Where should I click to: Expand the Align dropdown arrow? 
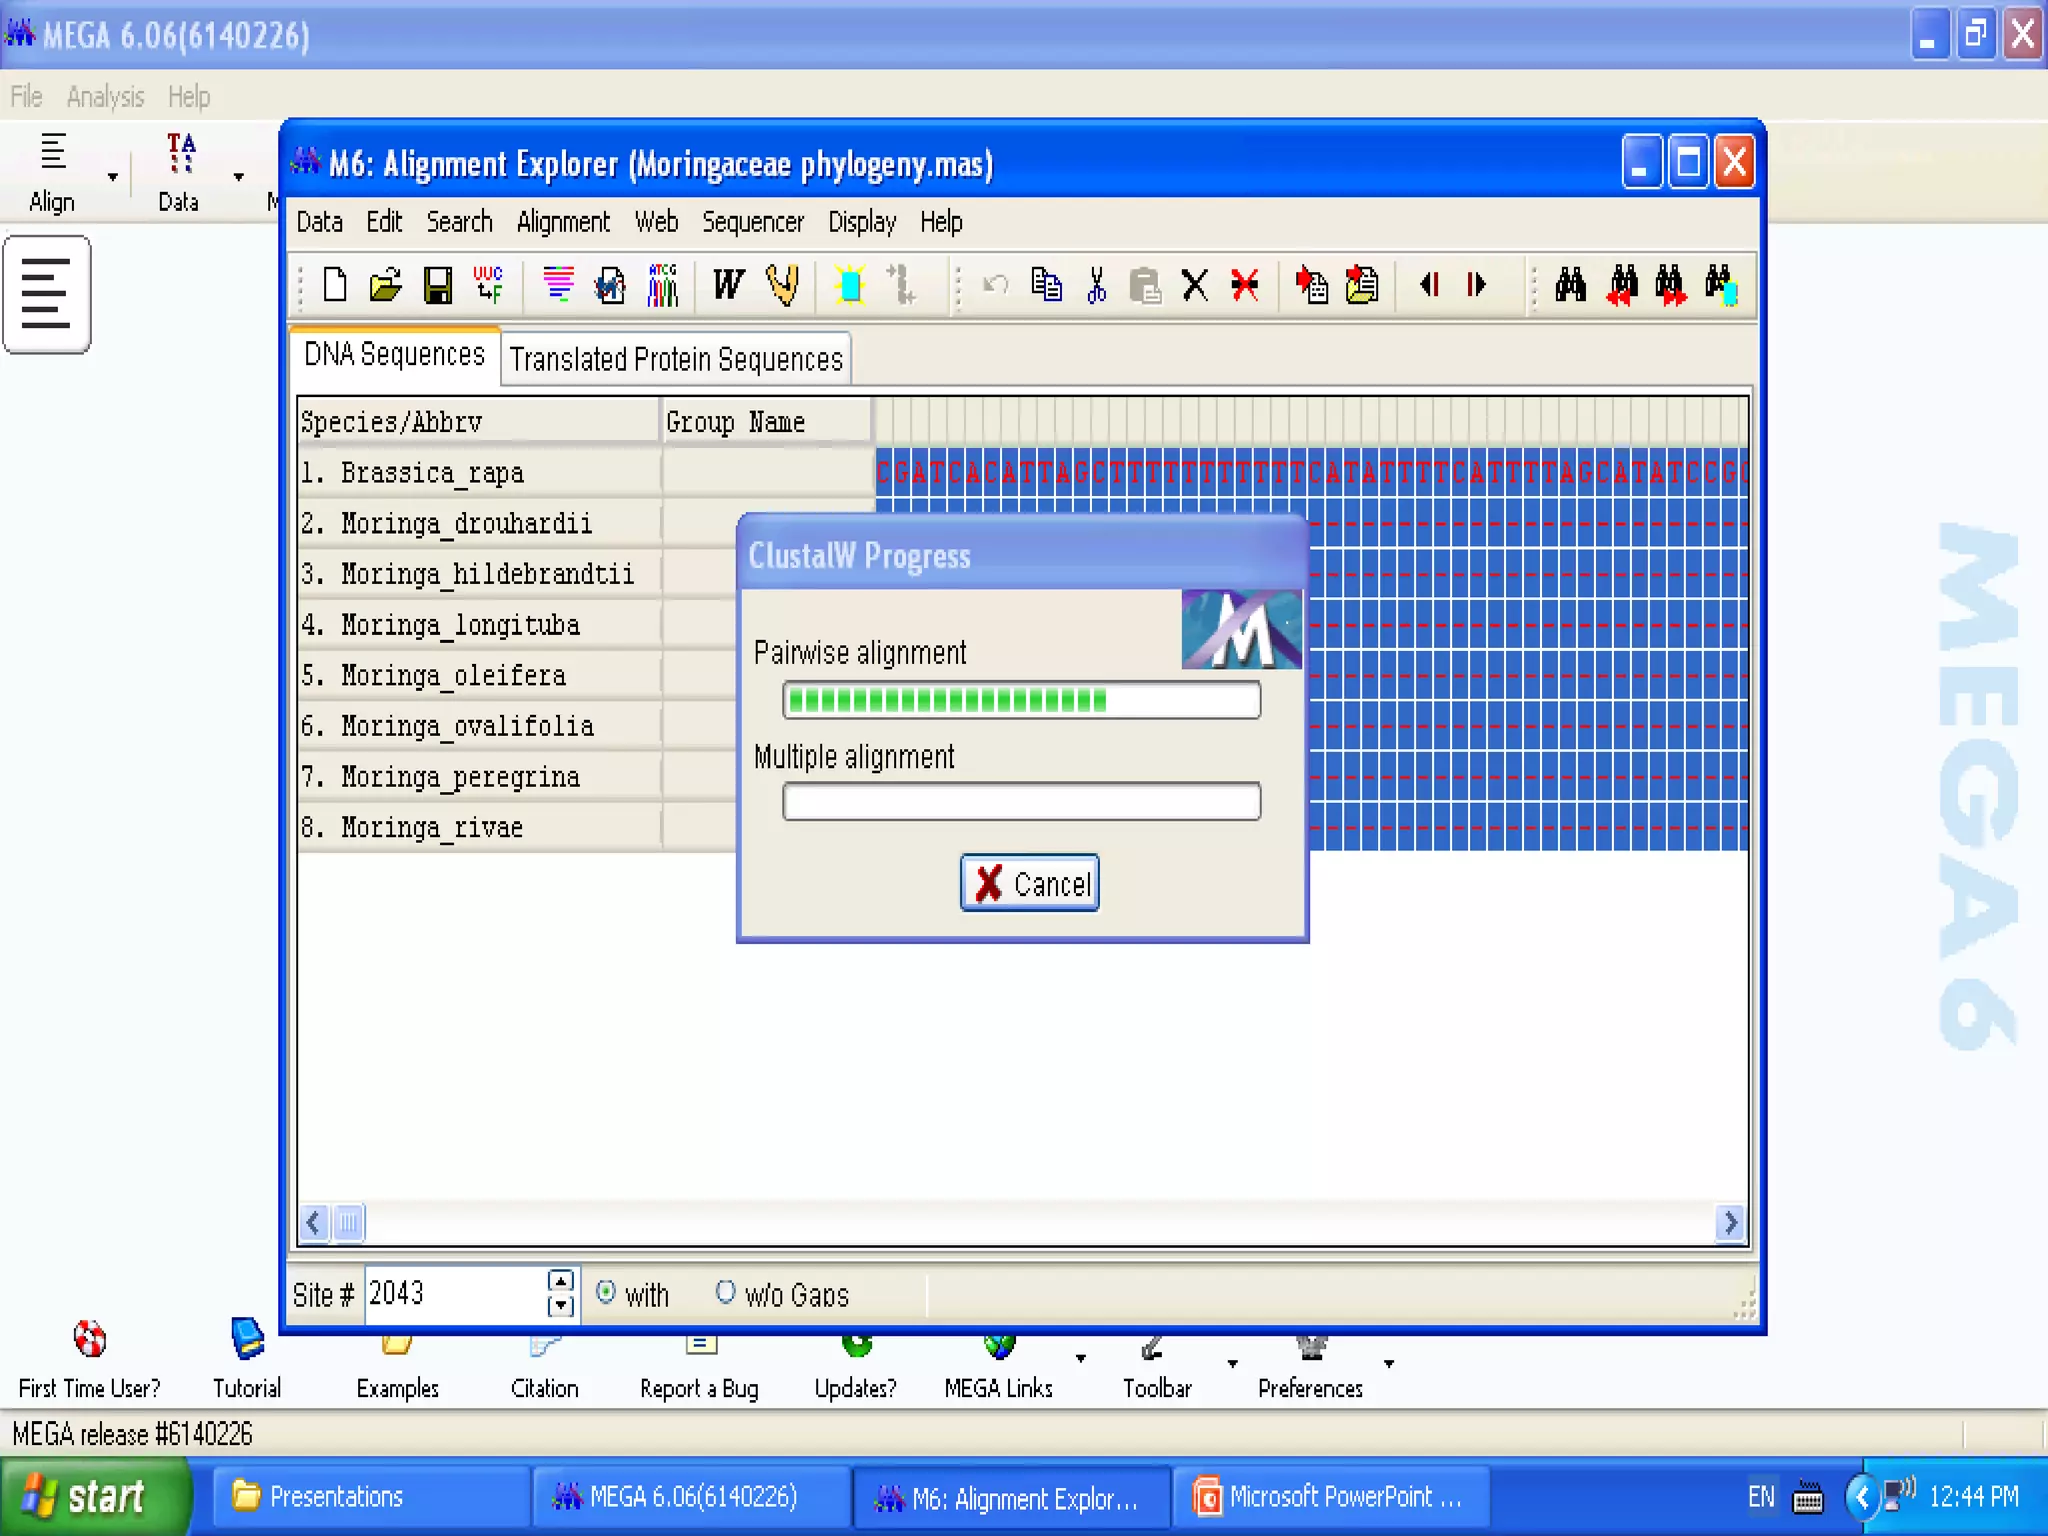113,177
